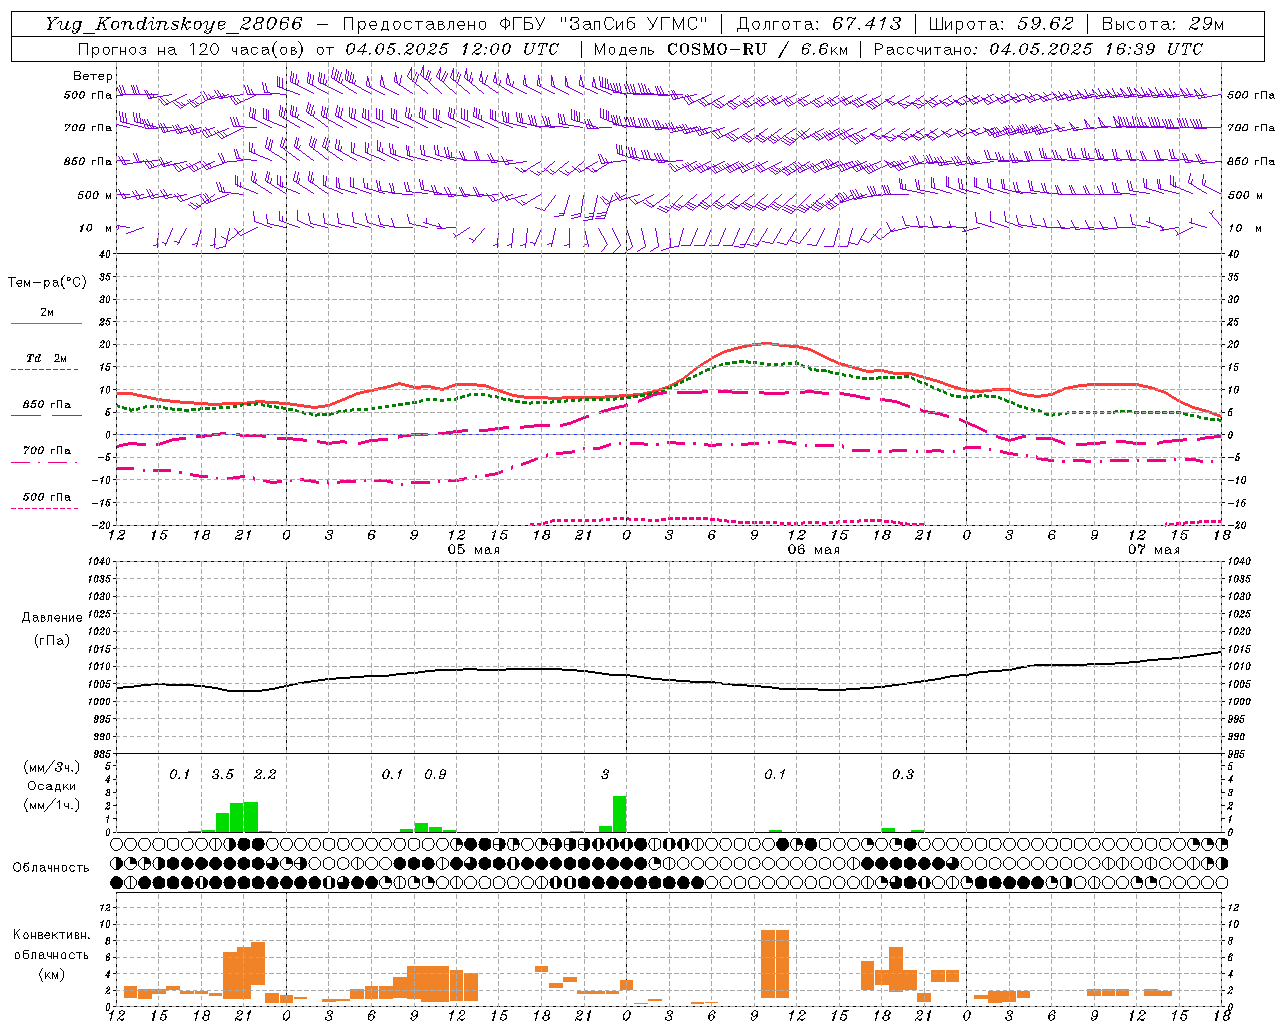Click the 0.9 precipitation amount
This screenshot has width=1280, height=1024.
(x=435, y=775)
